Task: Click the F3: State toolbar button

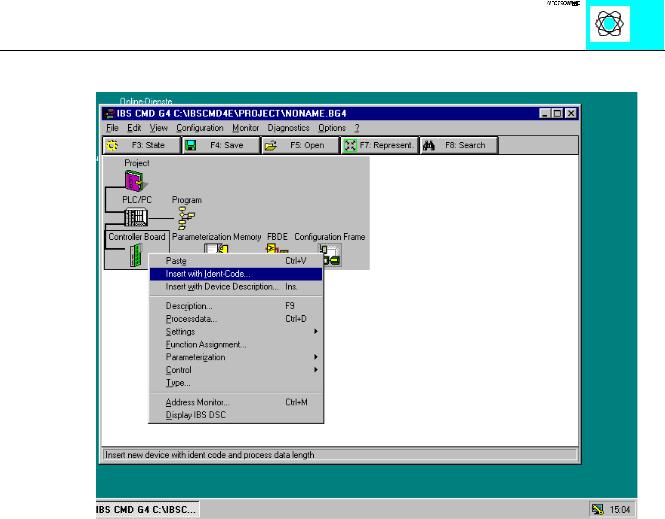Action: (x=142, y=145)
